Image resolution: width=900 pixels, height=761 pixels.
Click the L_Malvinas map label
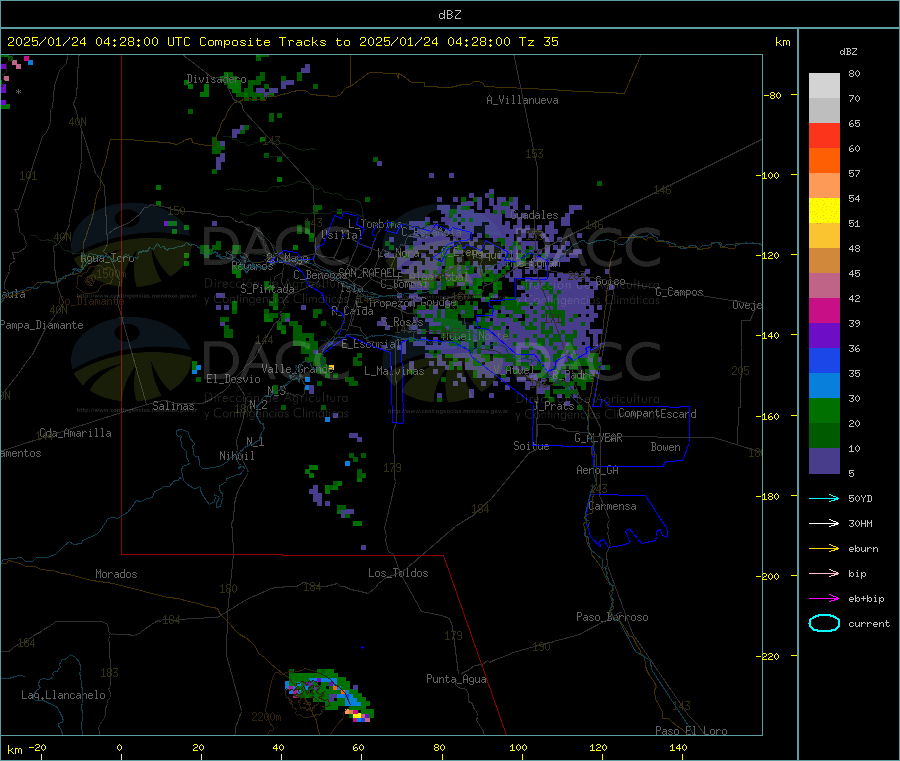click(394, 371)
